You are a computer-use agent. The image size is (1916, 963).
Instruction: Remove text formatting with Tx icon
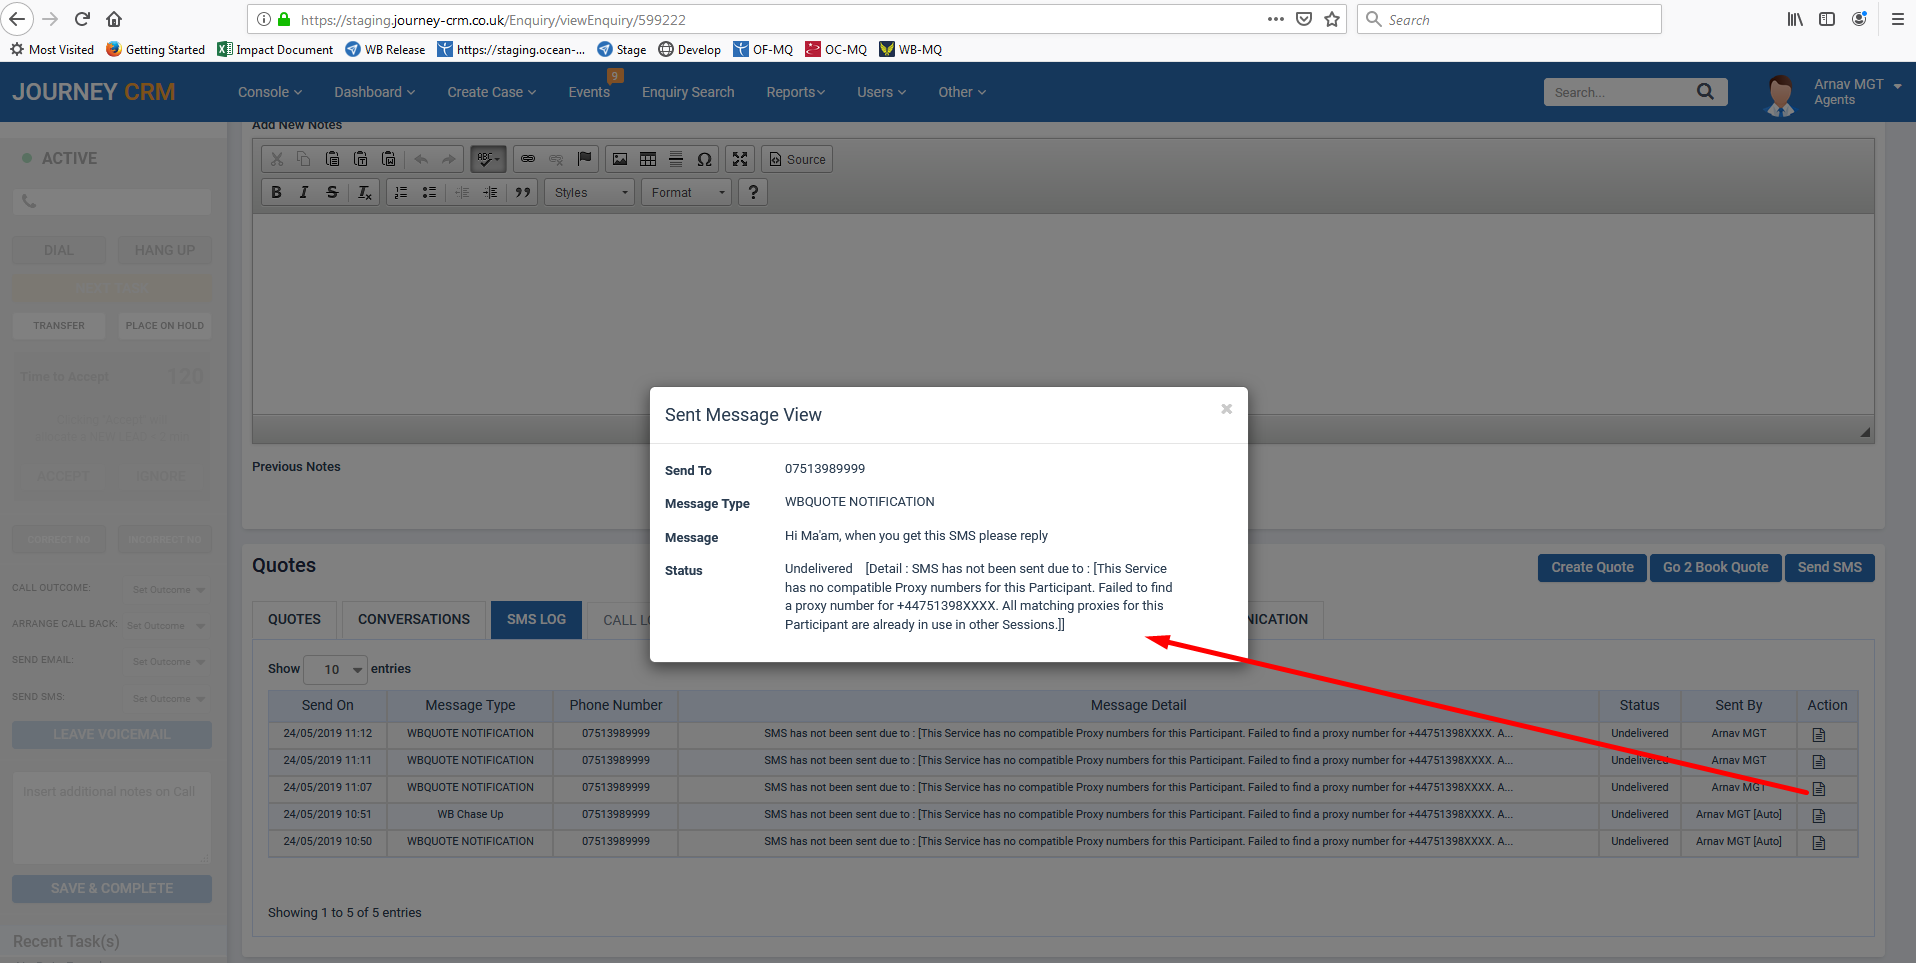click(365, 192)
